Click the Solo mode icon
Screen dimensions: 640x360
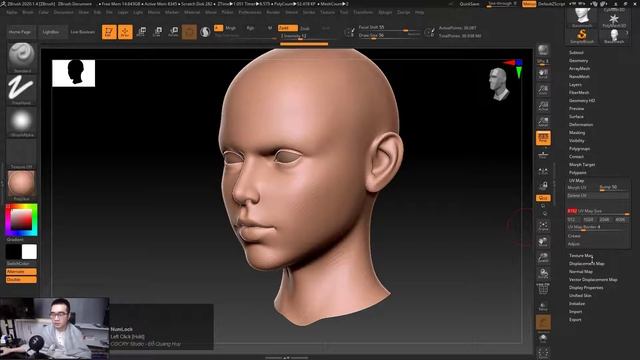[543, 339]
